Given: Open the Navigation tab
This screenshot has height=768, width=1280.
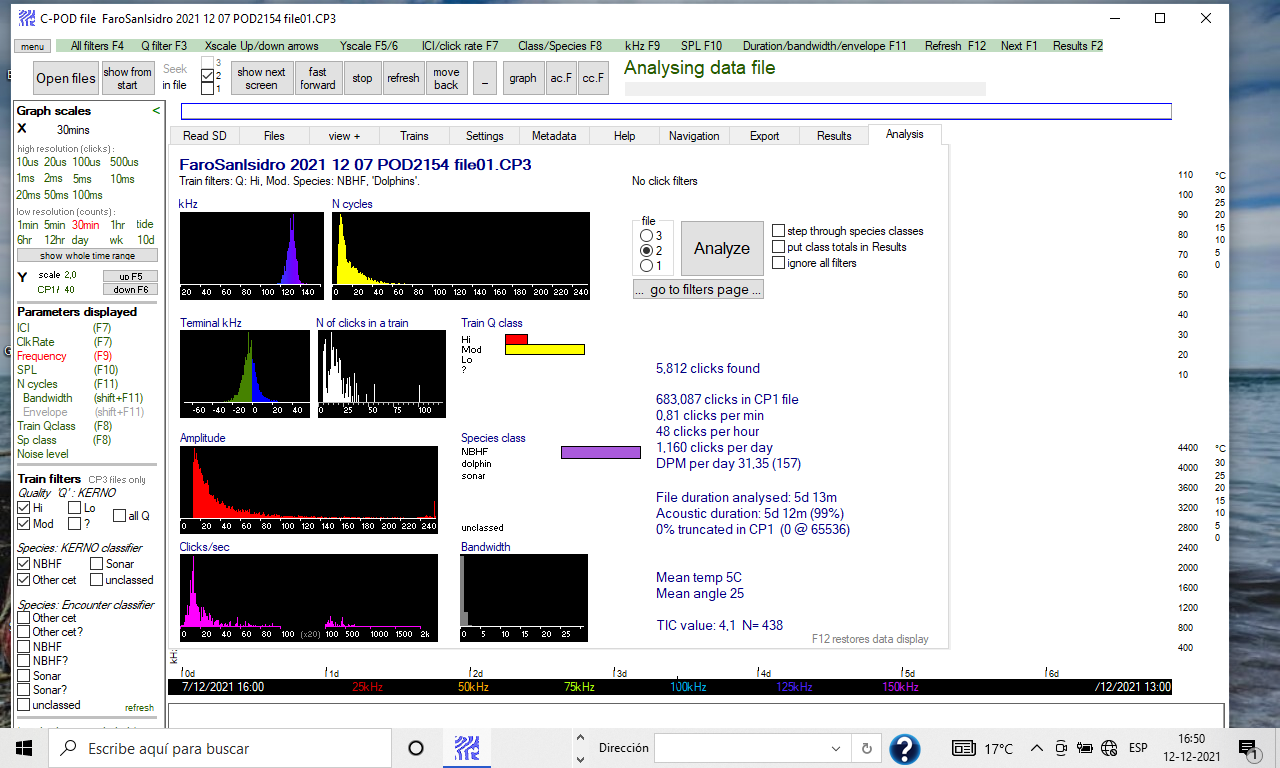Looking at the screenshot, I should 694,136.
